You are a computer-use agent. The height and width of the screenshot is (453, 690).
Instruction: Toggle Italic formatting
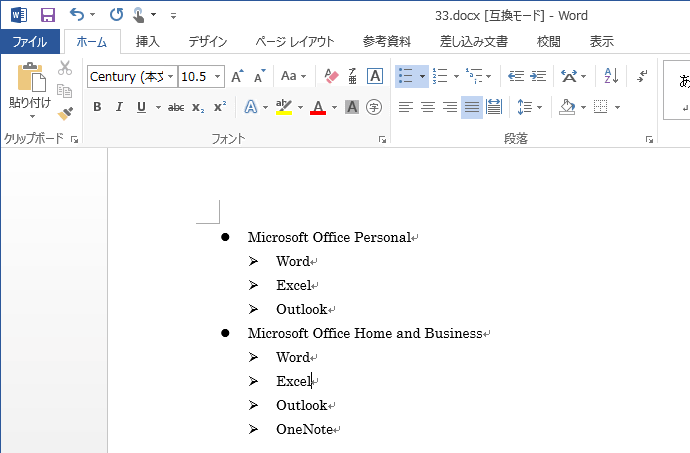119,107
